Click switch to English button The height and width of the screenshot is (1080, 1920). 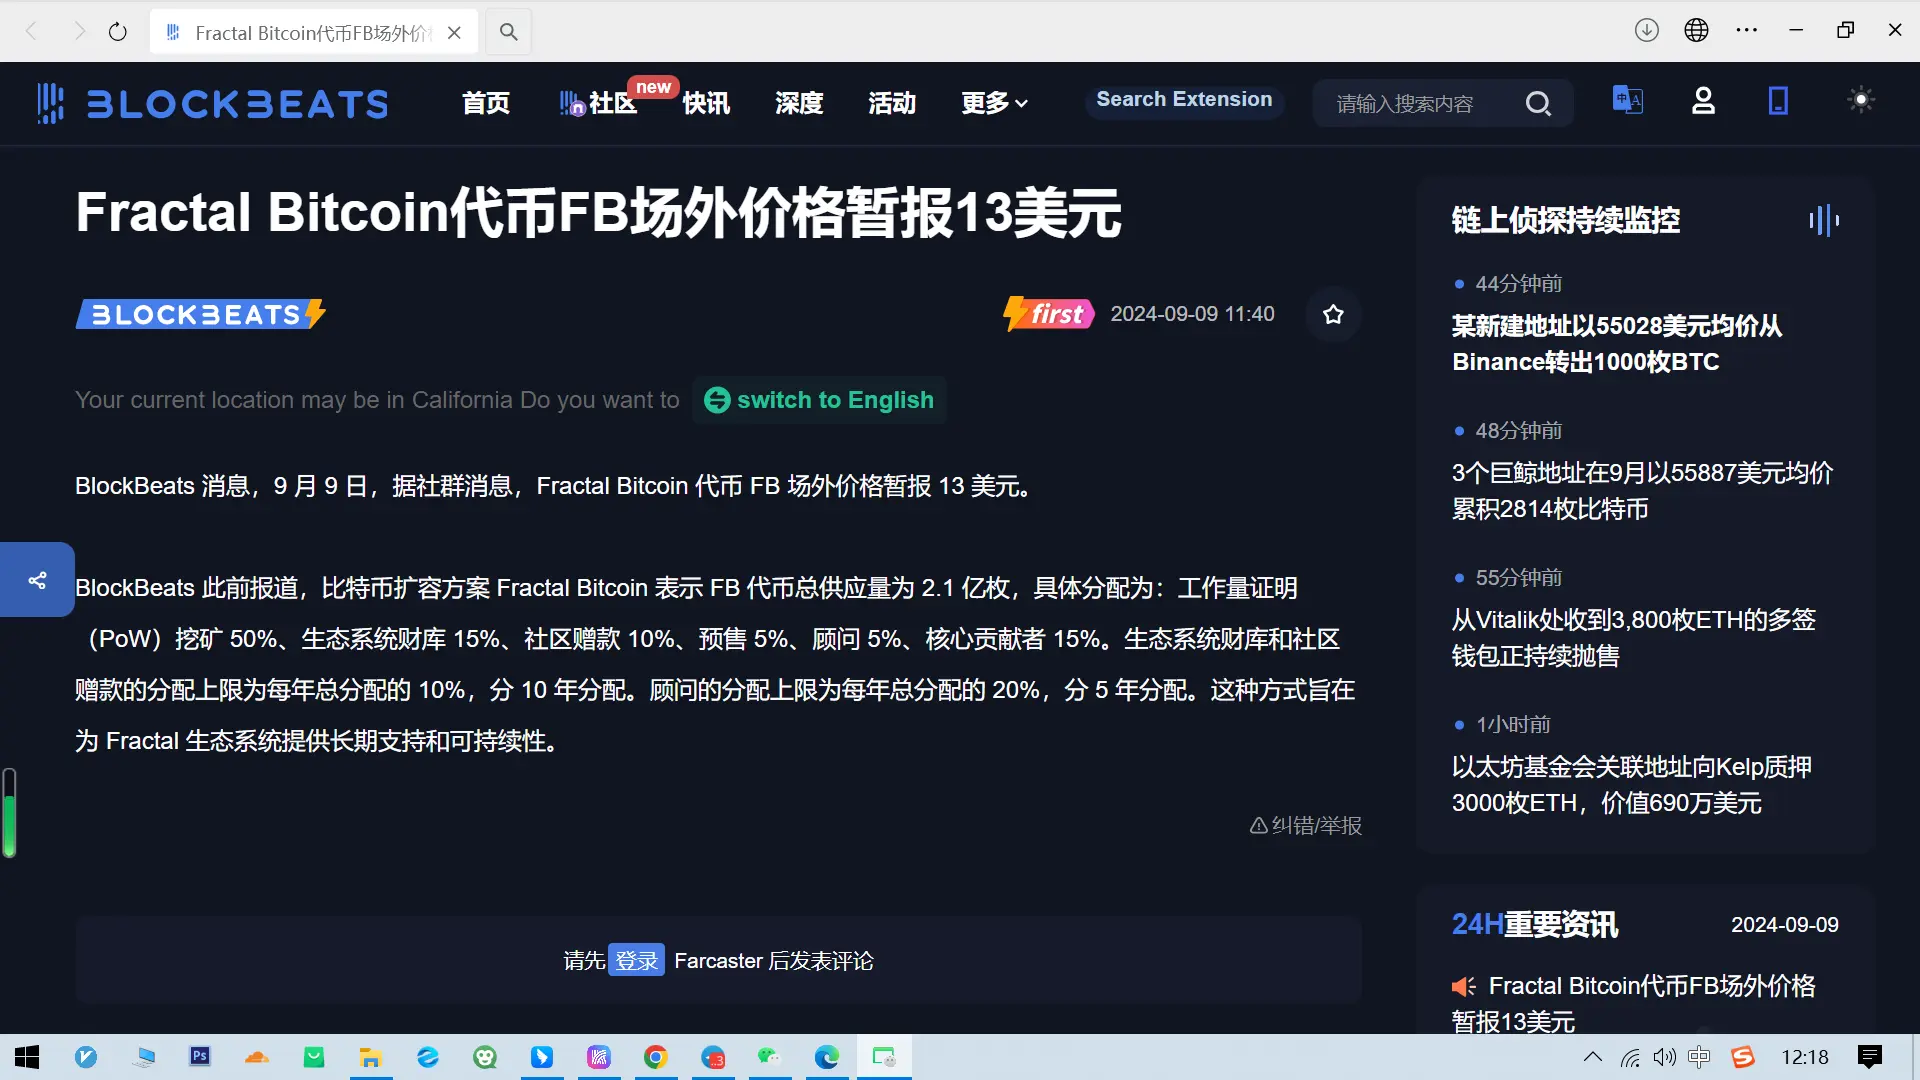819,400
